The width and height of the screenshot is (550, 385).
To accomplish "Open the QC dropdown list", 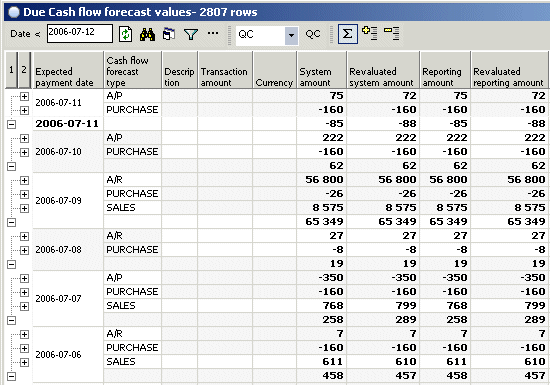I will point(291,35).
